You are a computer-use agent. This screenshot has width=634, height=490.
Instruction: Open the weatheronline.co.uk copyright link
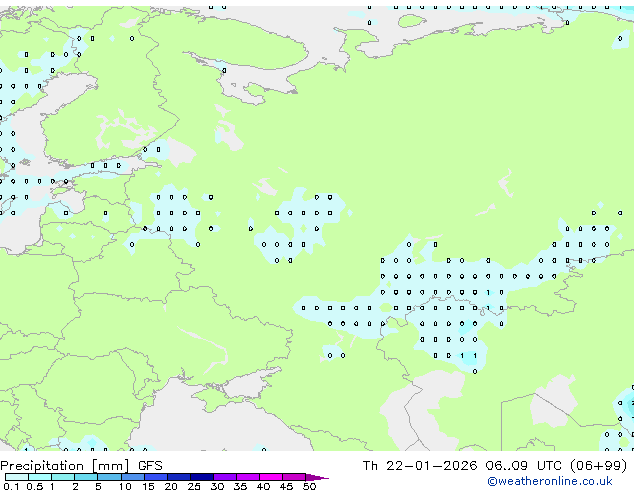coord(550,481)
